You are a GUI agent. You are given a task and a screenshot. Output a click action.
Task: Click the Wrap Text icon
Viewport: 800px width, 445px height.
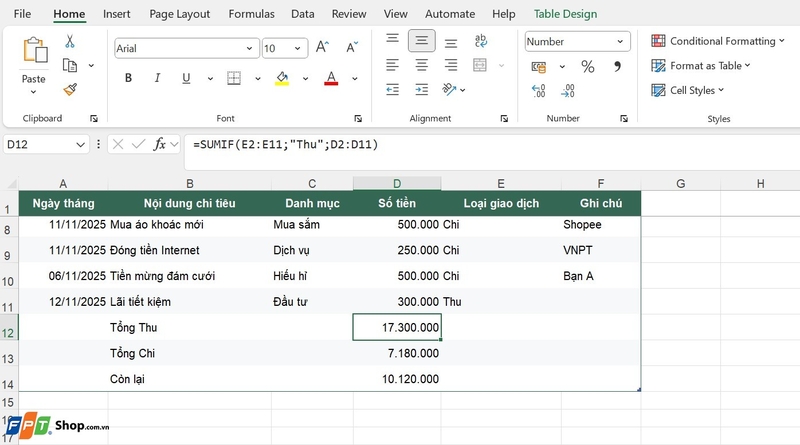pyautogui.click(x=481, y=41)
